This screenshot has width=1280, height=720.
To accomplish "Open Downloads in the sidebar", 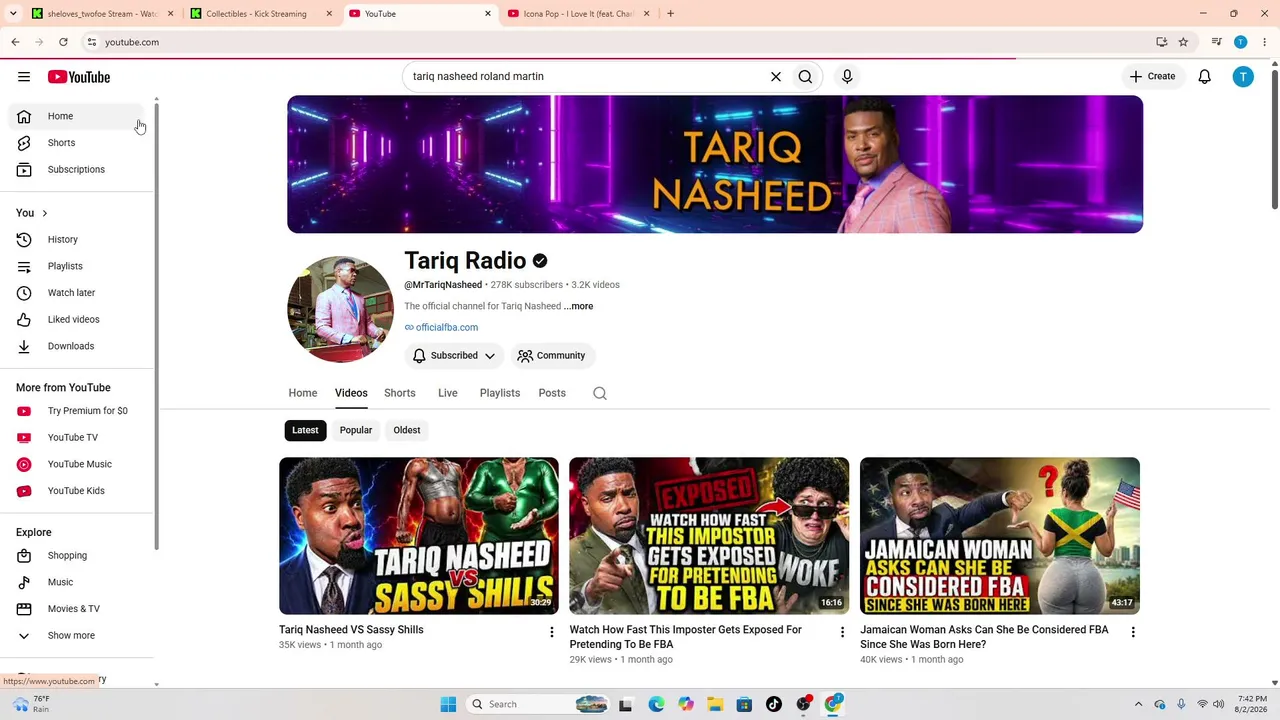I will [76, 346].
